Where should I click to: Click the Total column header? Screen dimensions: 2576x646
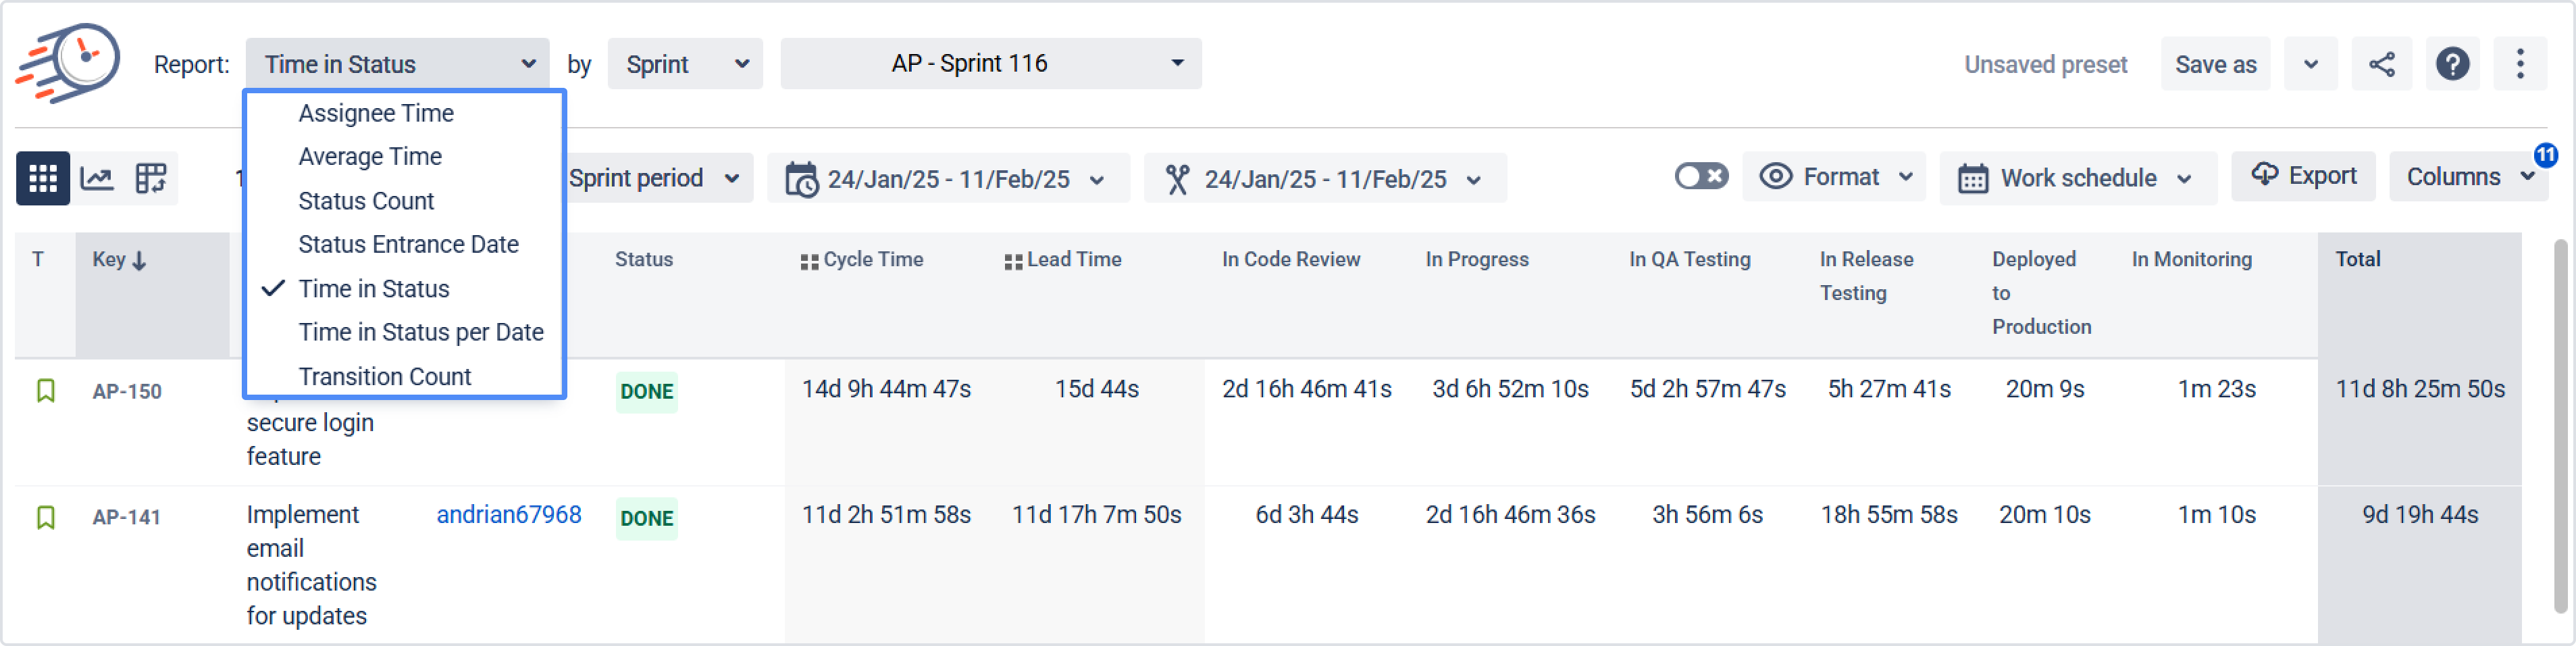pos(2357,260)
